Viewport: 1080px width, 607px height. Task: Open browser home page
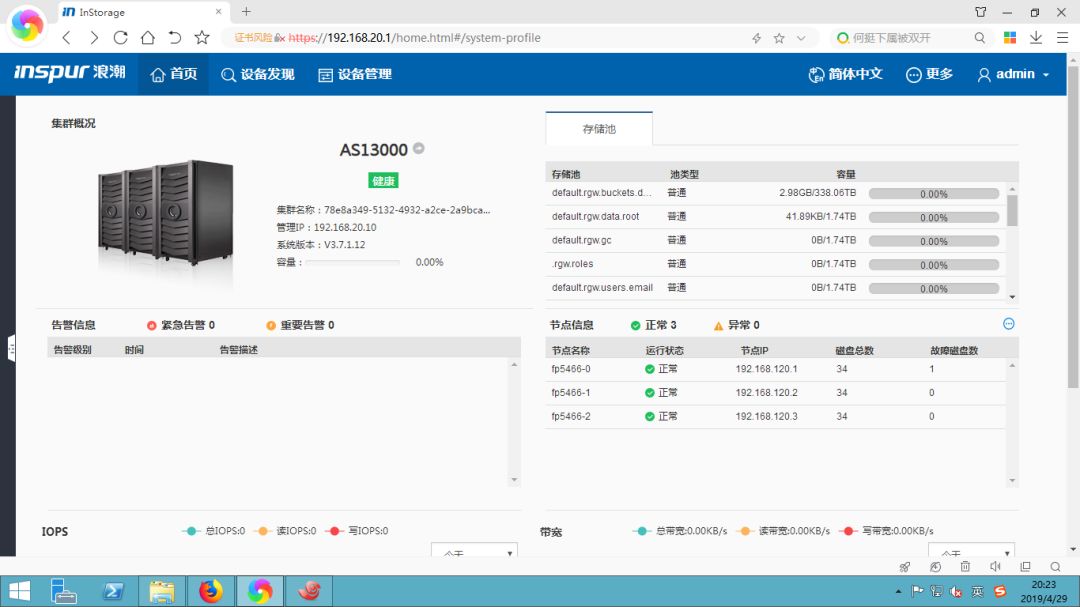coord(147,38)
